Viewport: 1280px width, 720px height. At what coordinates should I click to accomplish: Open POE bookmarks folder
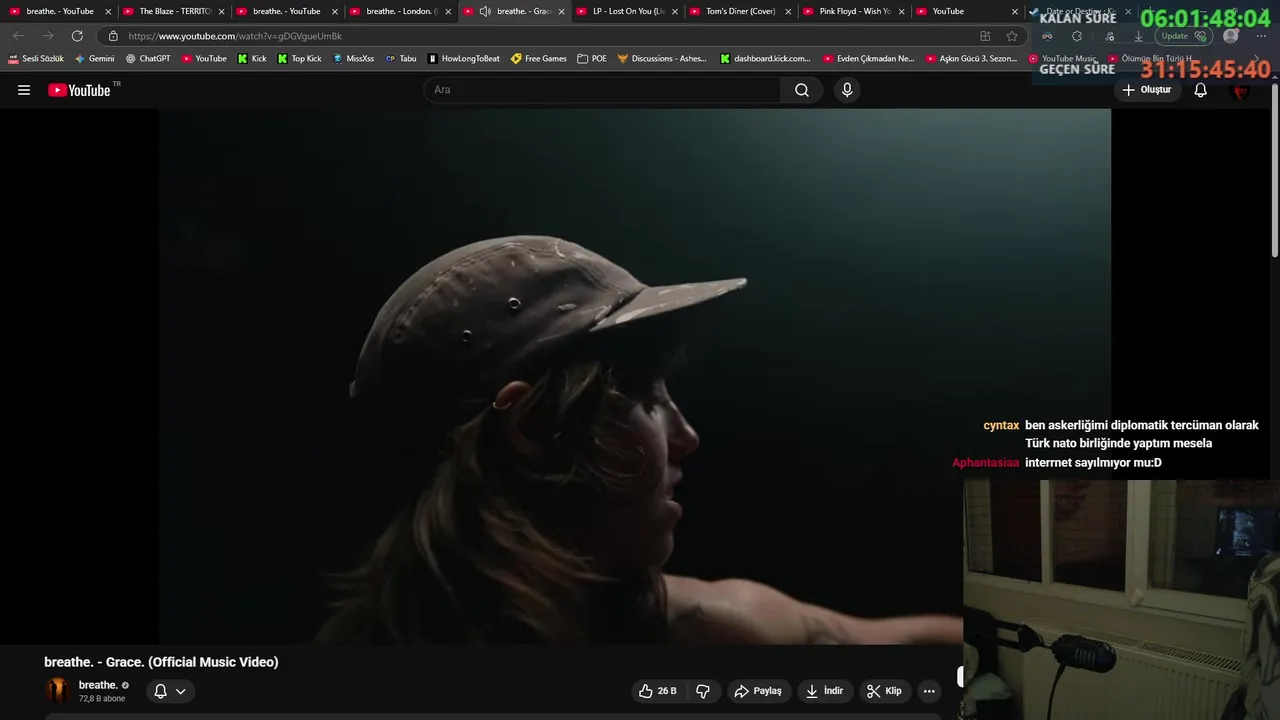[592, 59]
